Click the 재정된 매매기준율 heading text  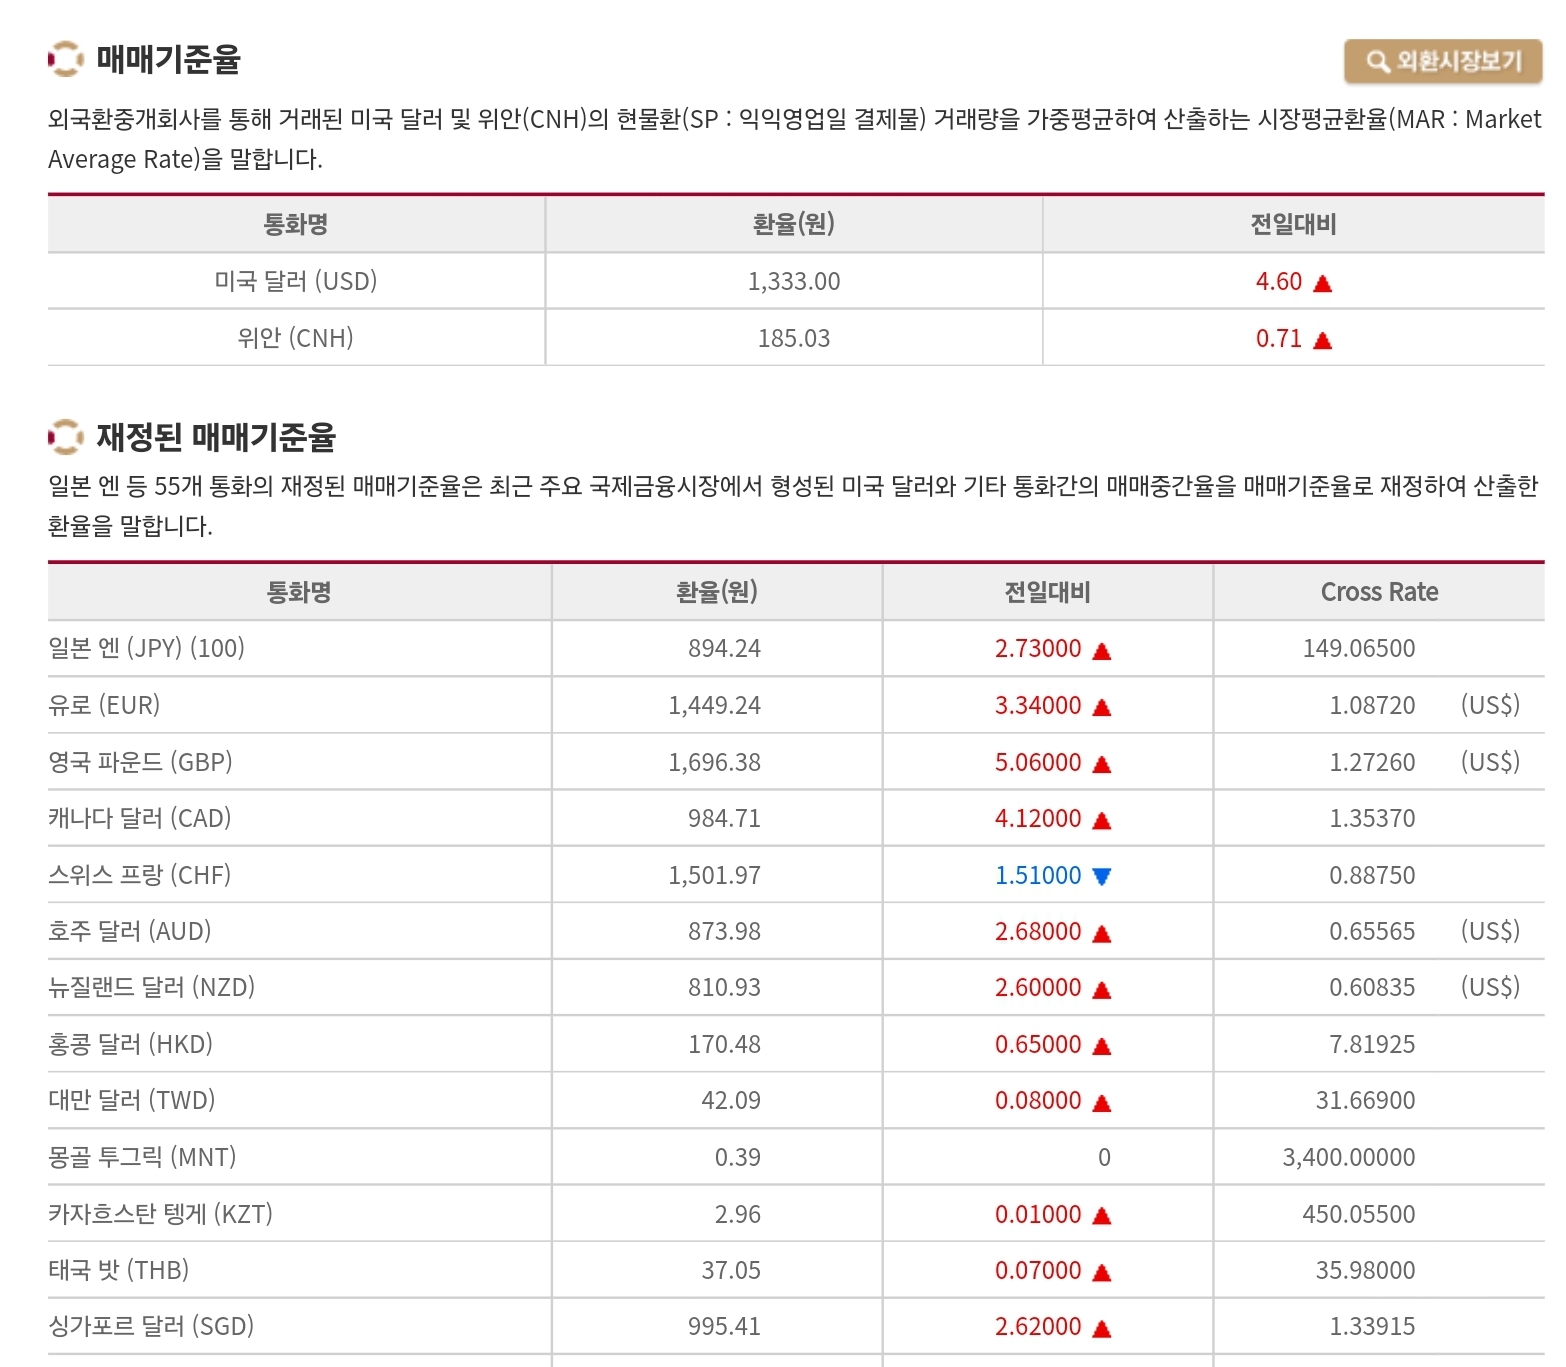tap(216, 437)
